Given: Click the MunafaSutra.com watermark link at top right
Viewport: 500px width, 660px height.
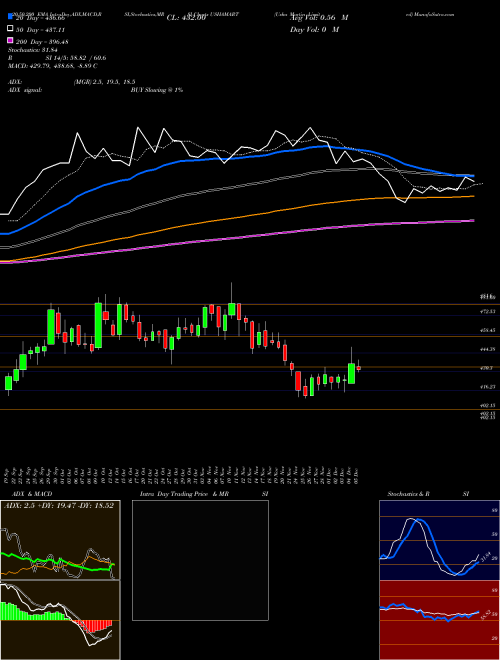Looking at the screenshot, I should coord(430,14).
